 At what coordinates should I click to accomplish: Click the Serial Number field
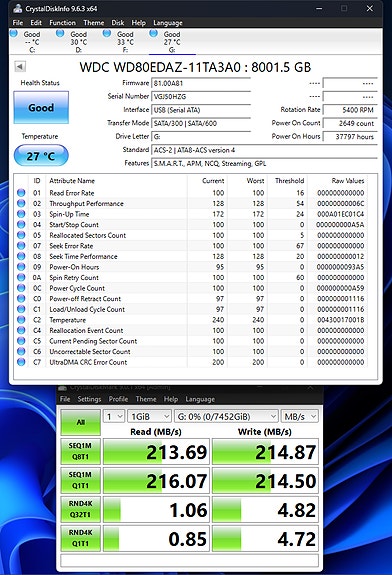201,96
